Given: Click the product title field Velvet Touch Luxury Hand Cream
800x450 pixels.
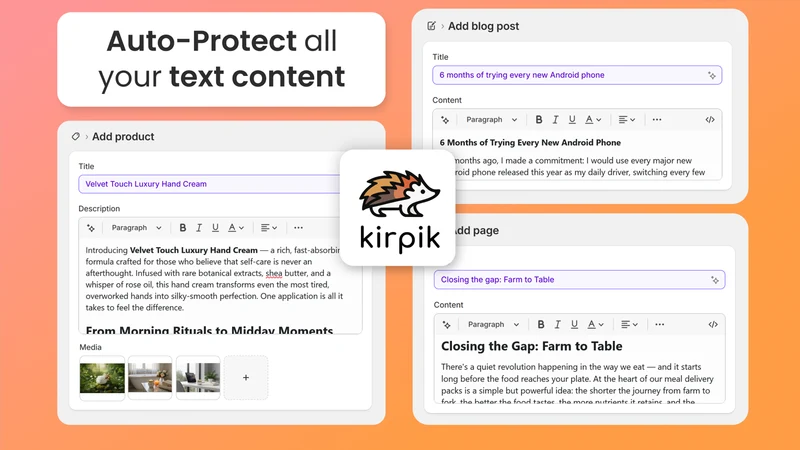Looking at the screenshot, I should coord(209,184).
